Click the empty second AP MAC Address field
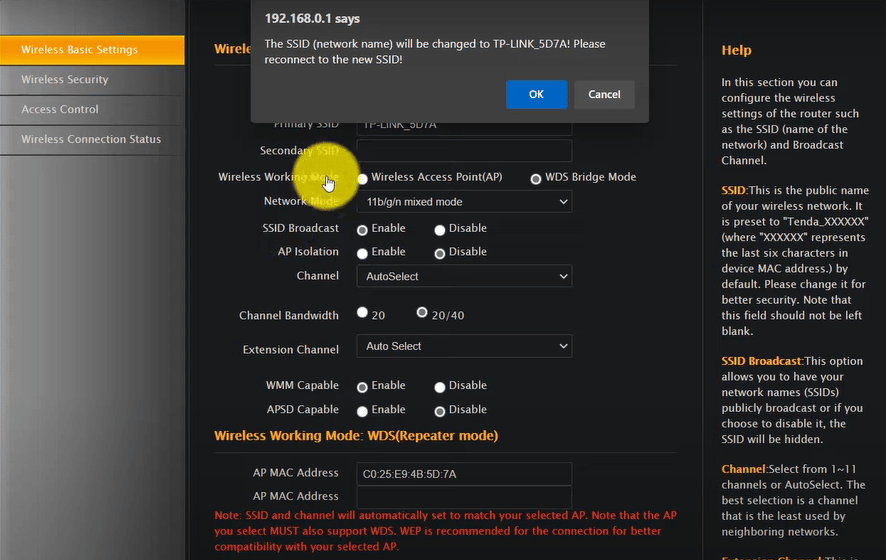 464,497
